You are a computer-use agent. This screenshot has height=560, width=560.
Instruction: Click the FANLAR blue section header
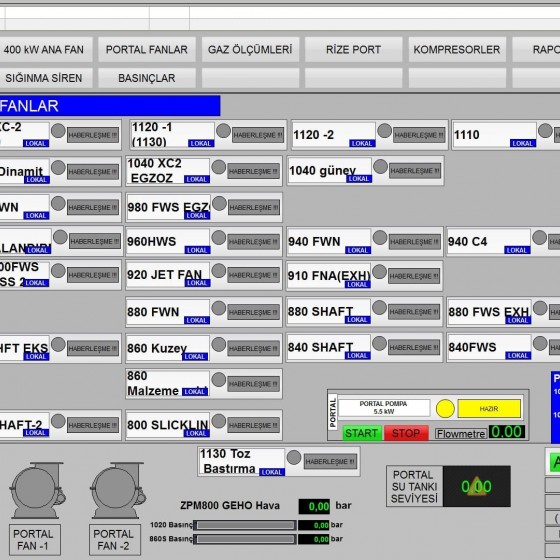[x=110, y=106]
